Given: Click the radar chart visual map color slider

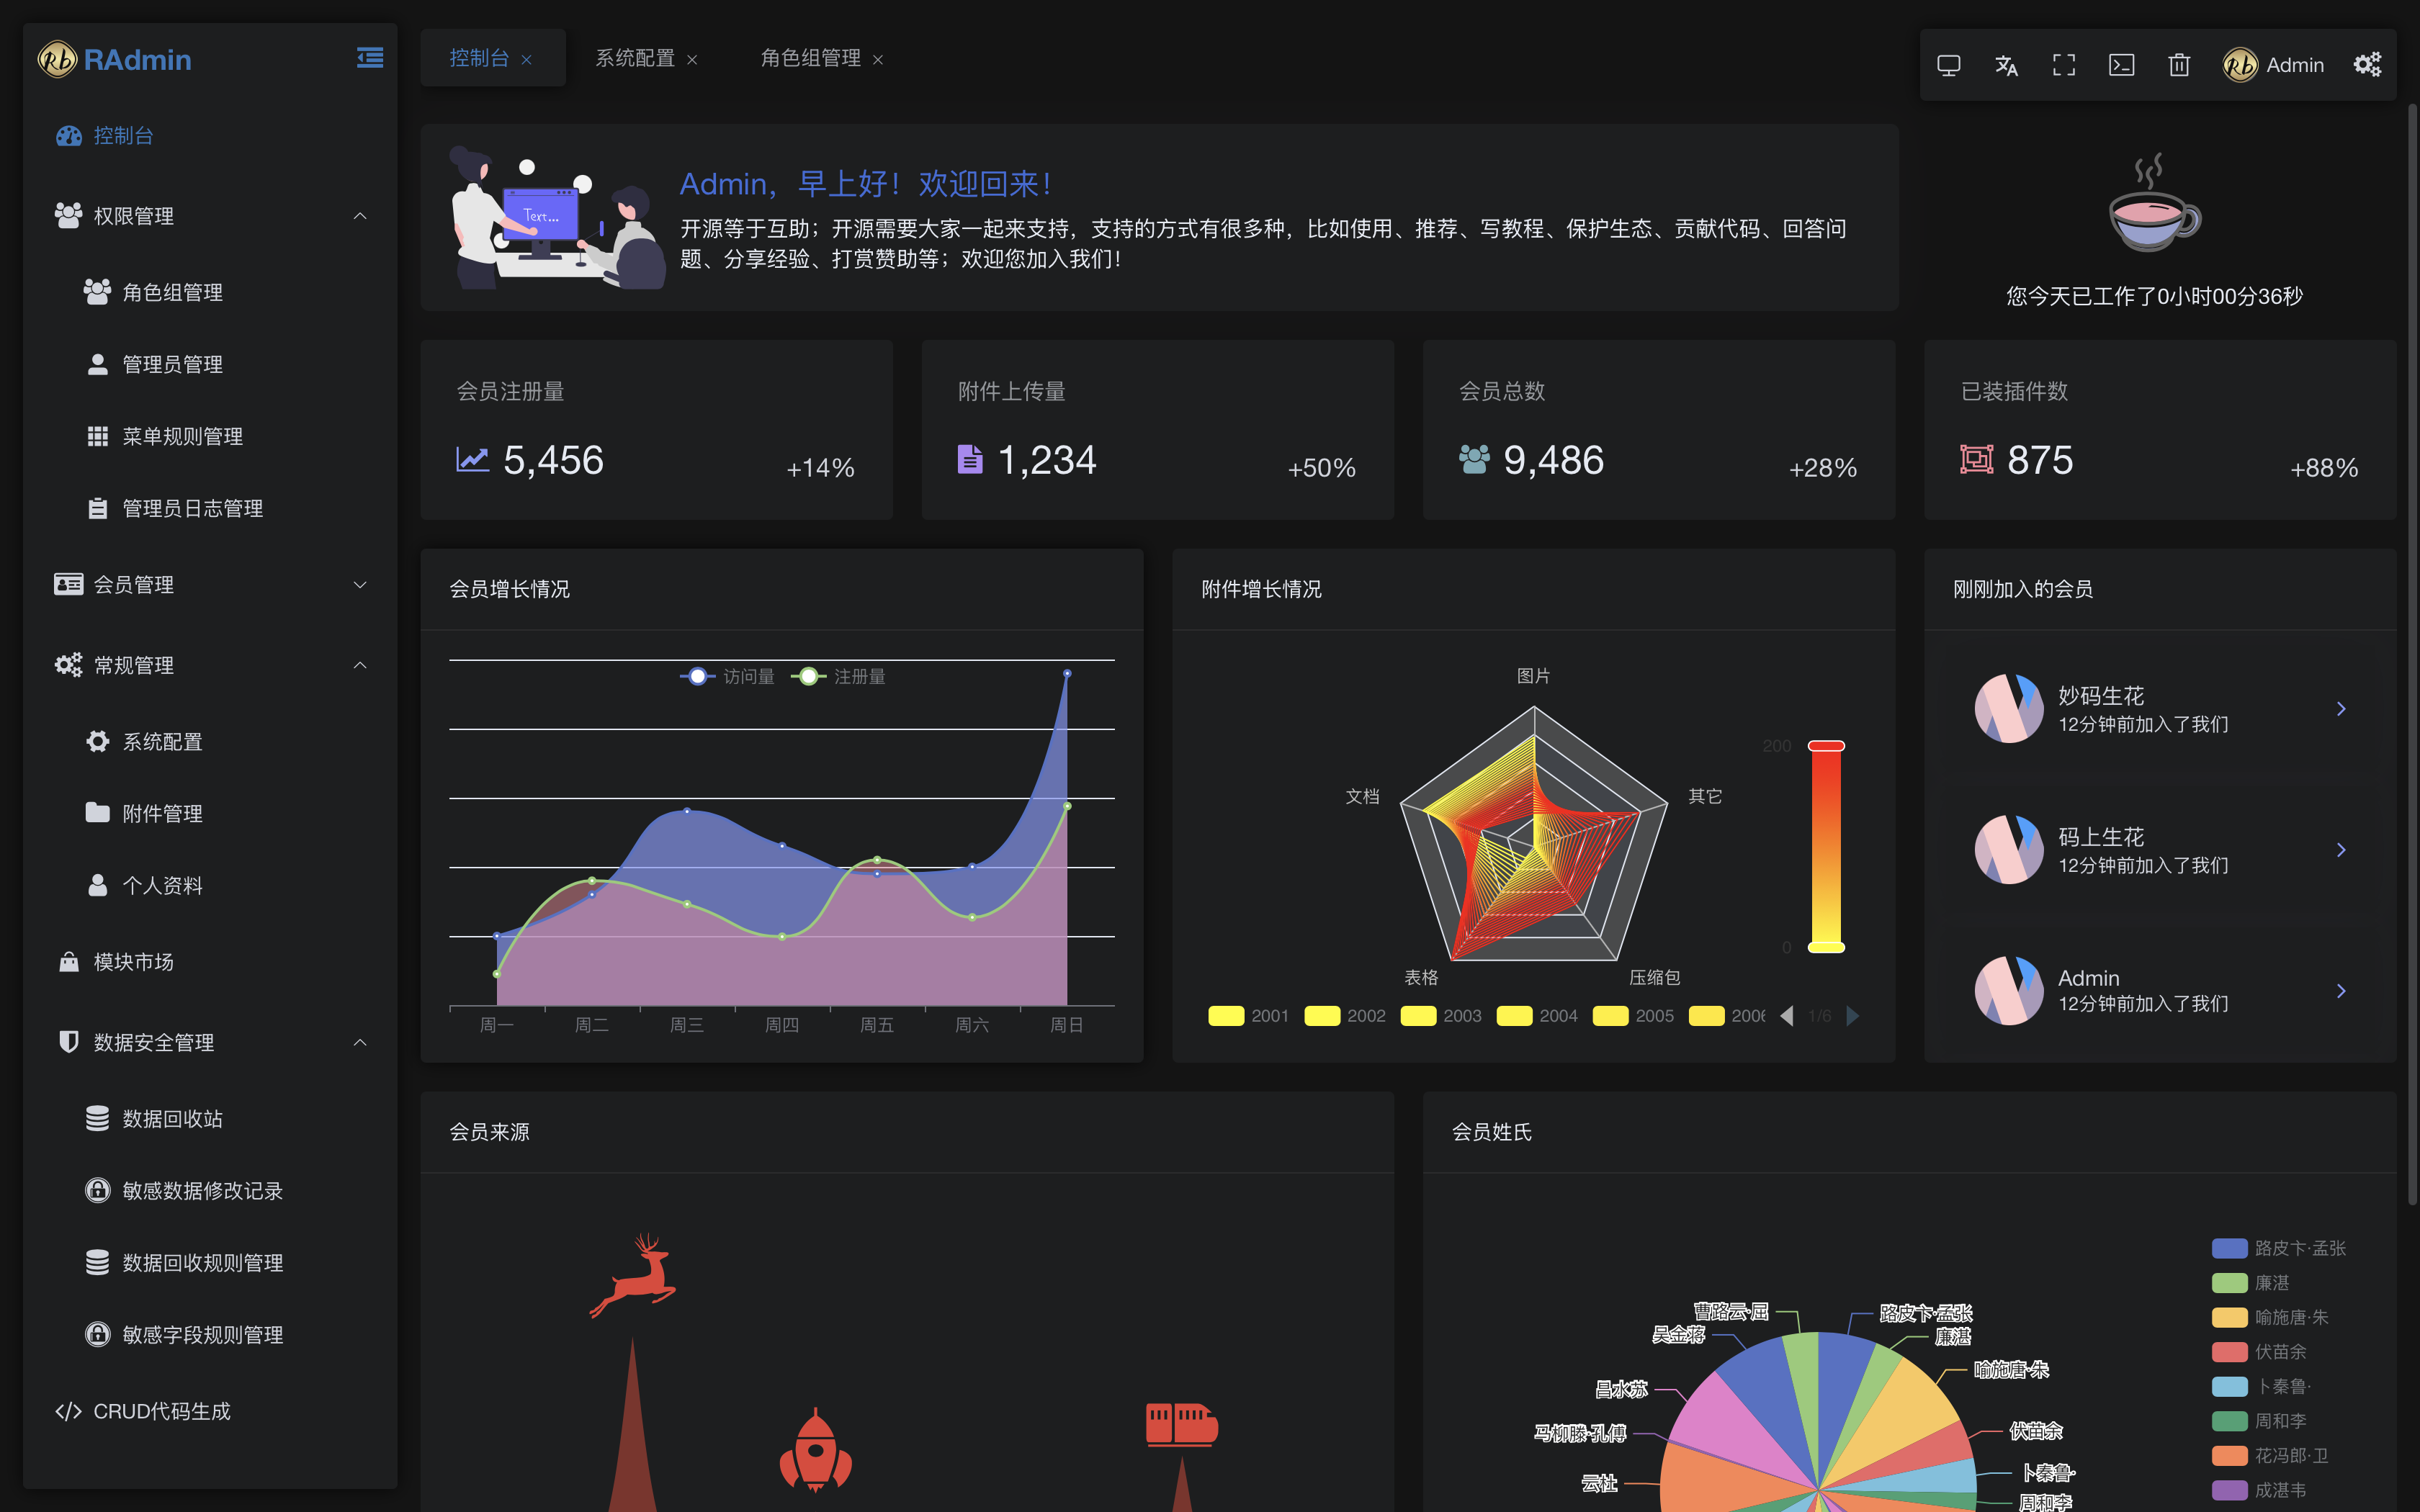Looking at the screenshot, I should pos(1826,847).
